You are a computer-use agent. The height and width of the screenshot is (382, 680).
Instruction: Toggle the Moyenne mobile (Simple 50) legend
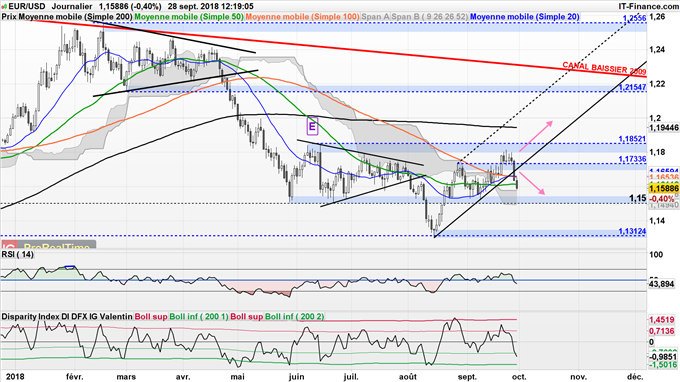[189, 16]
